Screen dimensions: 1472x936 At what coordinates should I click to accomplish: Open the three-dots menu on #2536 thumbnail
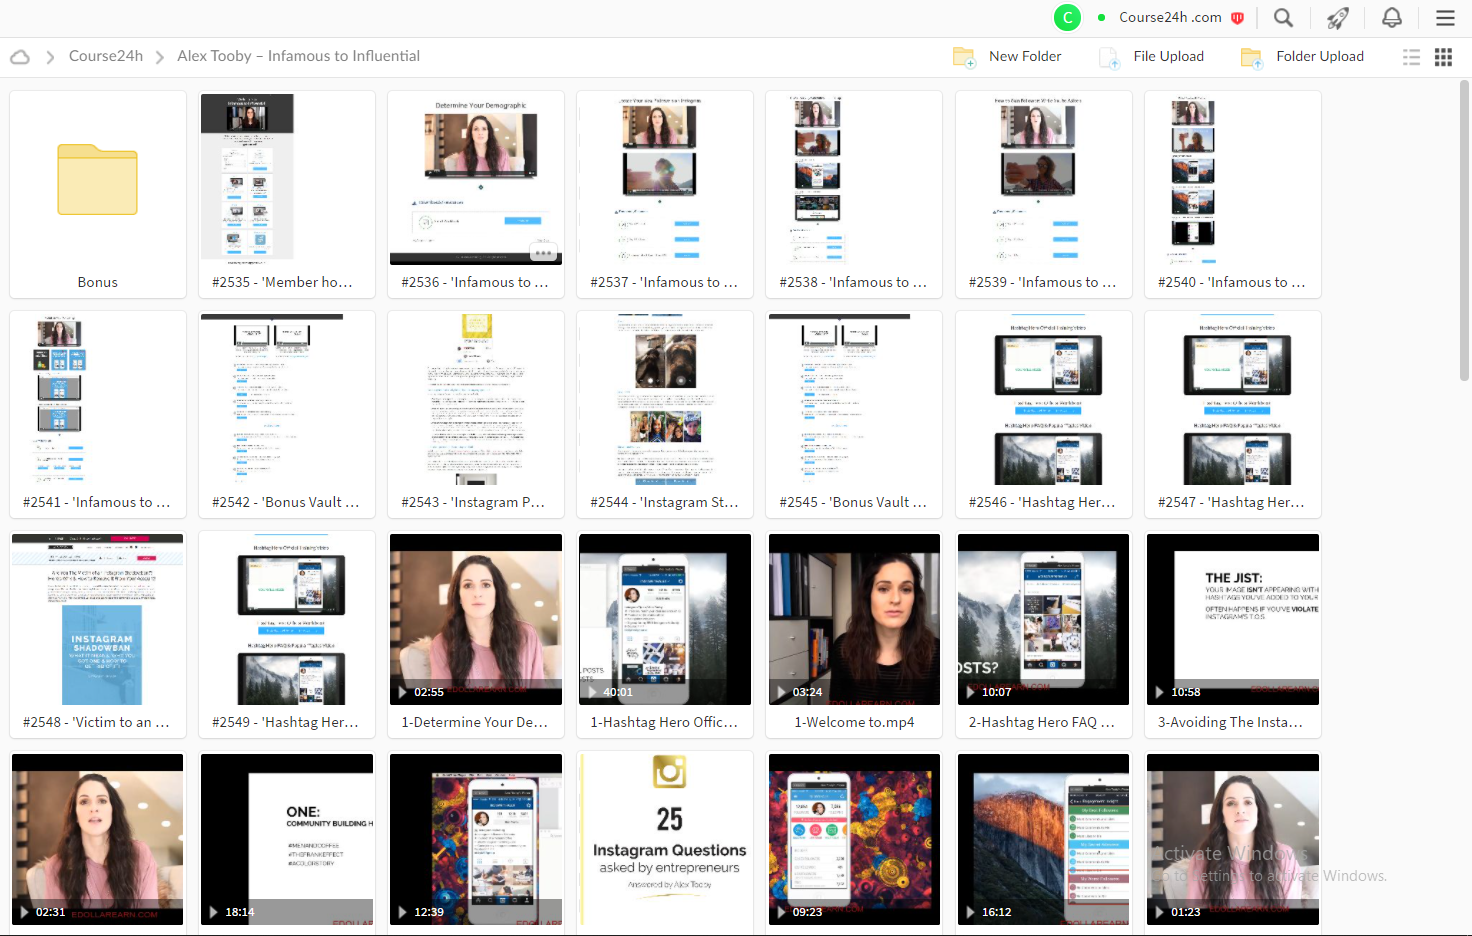(x=544, y=253)
